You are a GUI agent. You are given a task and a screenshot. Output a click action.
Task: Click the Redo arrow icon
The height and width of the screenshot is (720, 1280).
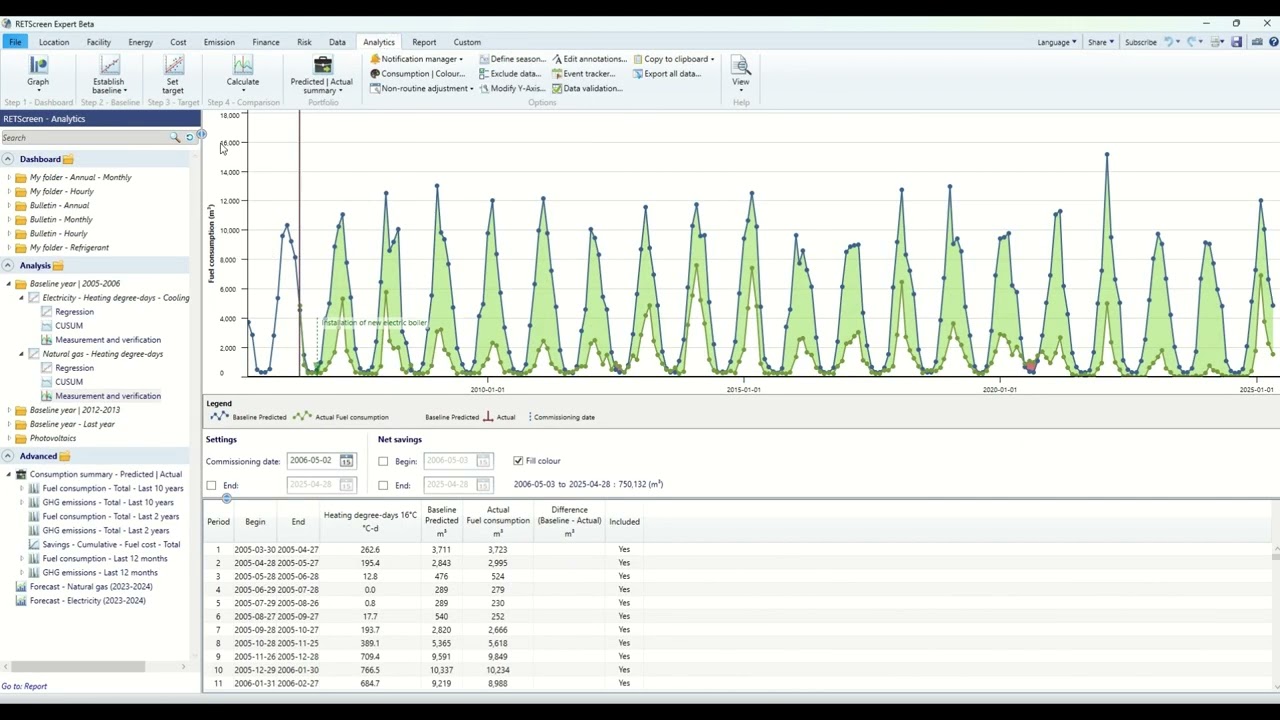pos(1192,42)
